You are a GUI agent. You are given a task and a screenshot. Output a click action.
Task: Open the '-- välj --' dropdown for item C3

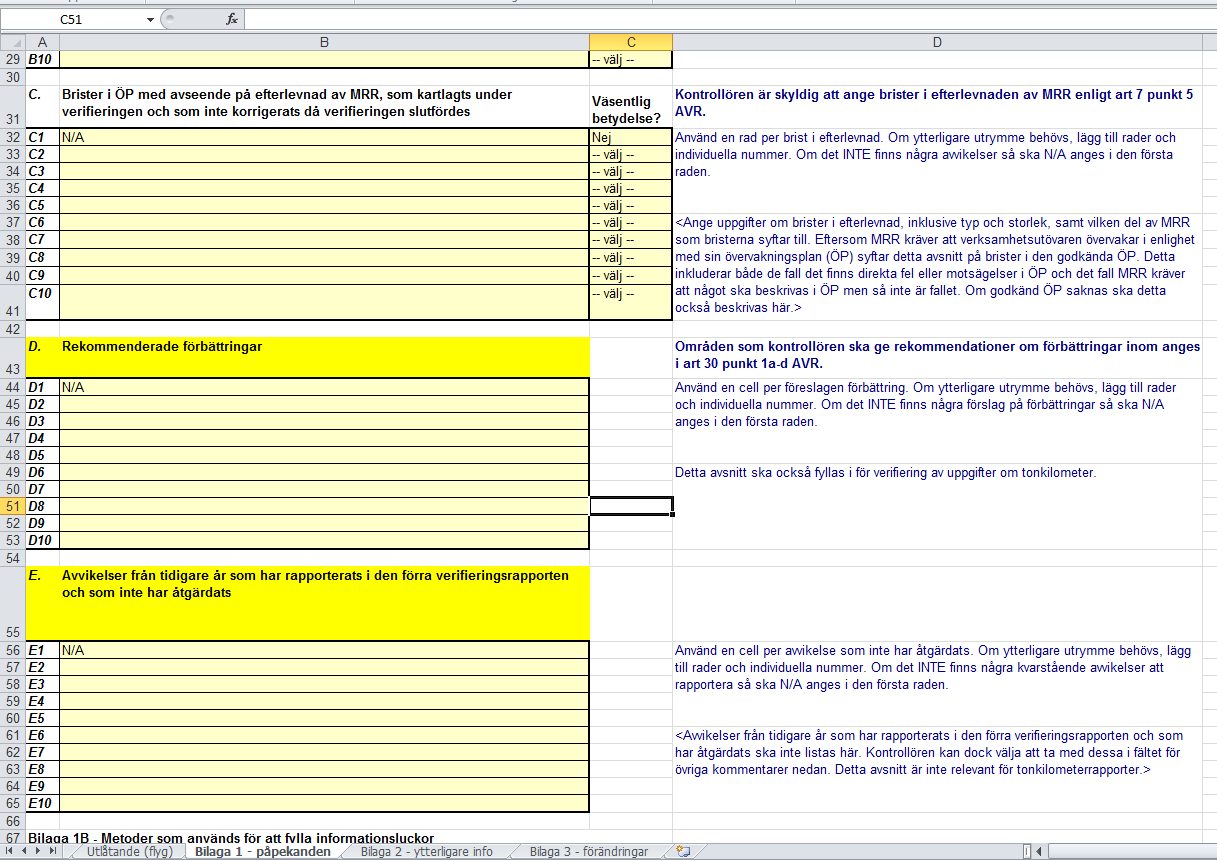pyautogui.click(x=631, y=172)
